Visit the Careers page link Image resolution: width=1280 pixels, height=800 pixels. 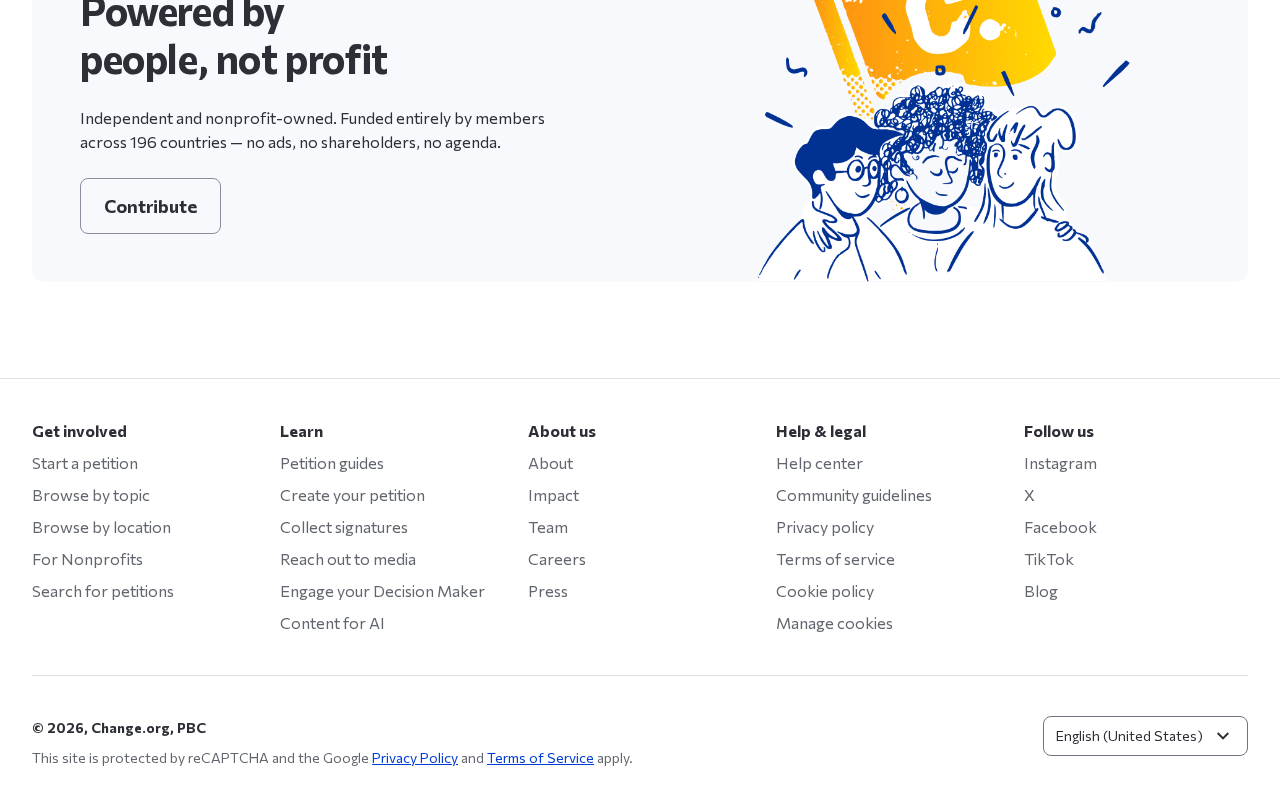pyautogui.click(x=557, y=559)
